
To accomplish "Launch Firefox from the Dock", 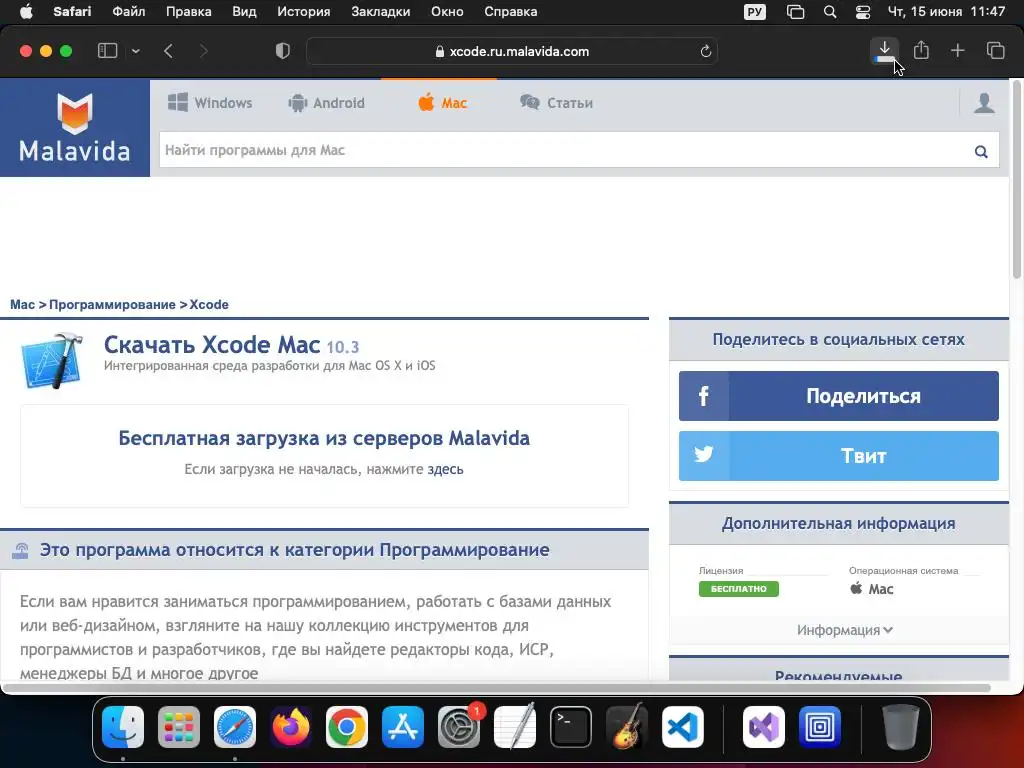I will tap(291, 727).
